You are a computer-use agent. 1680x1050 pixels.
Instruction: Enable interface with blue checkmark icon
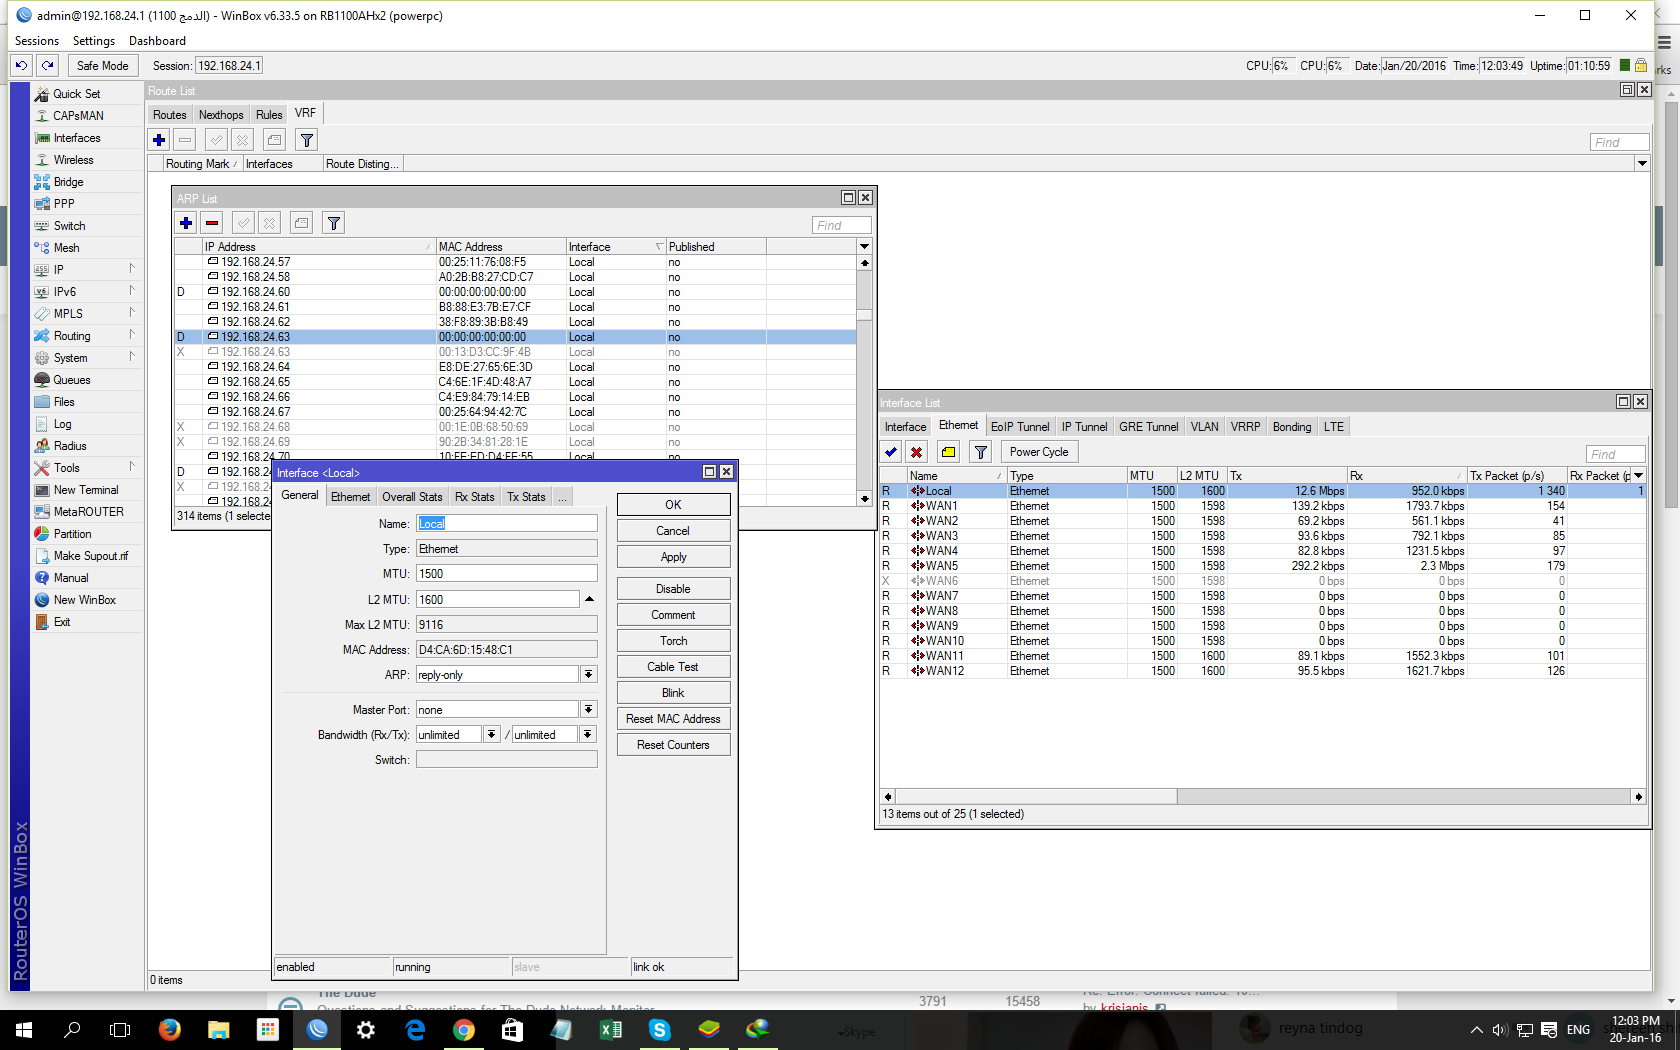(891, 452)
